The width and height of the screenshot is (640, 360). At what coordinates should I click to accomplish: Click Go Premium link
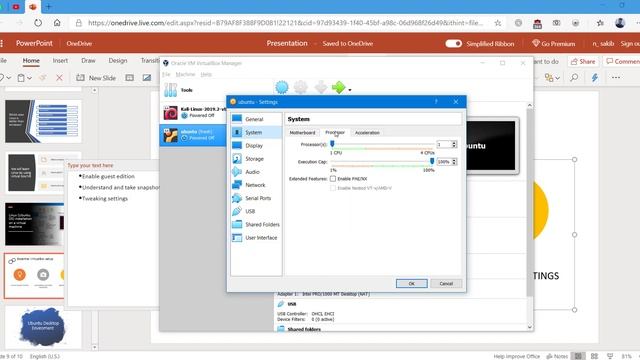pyautogui.click(x=553, y=43)
